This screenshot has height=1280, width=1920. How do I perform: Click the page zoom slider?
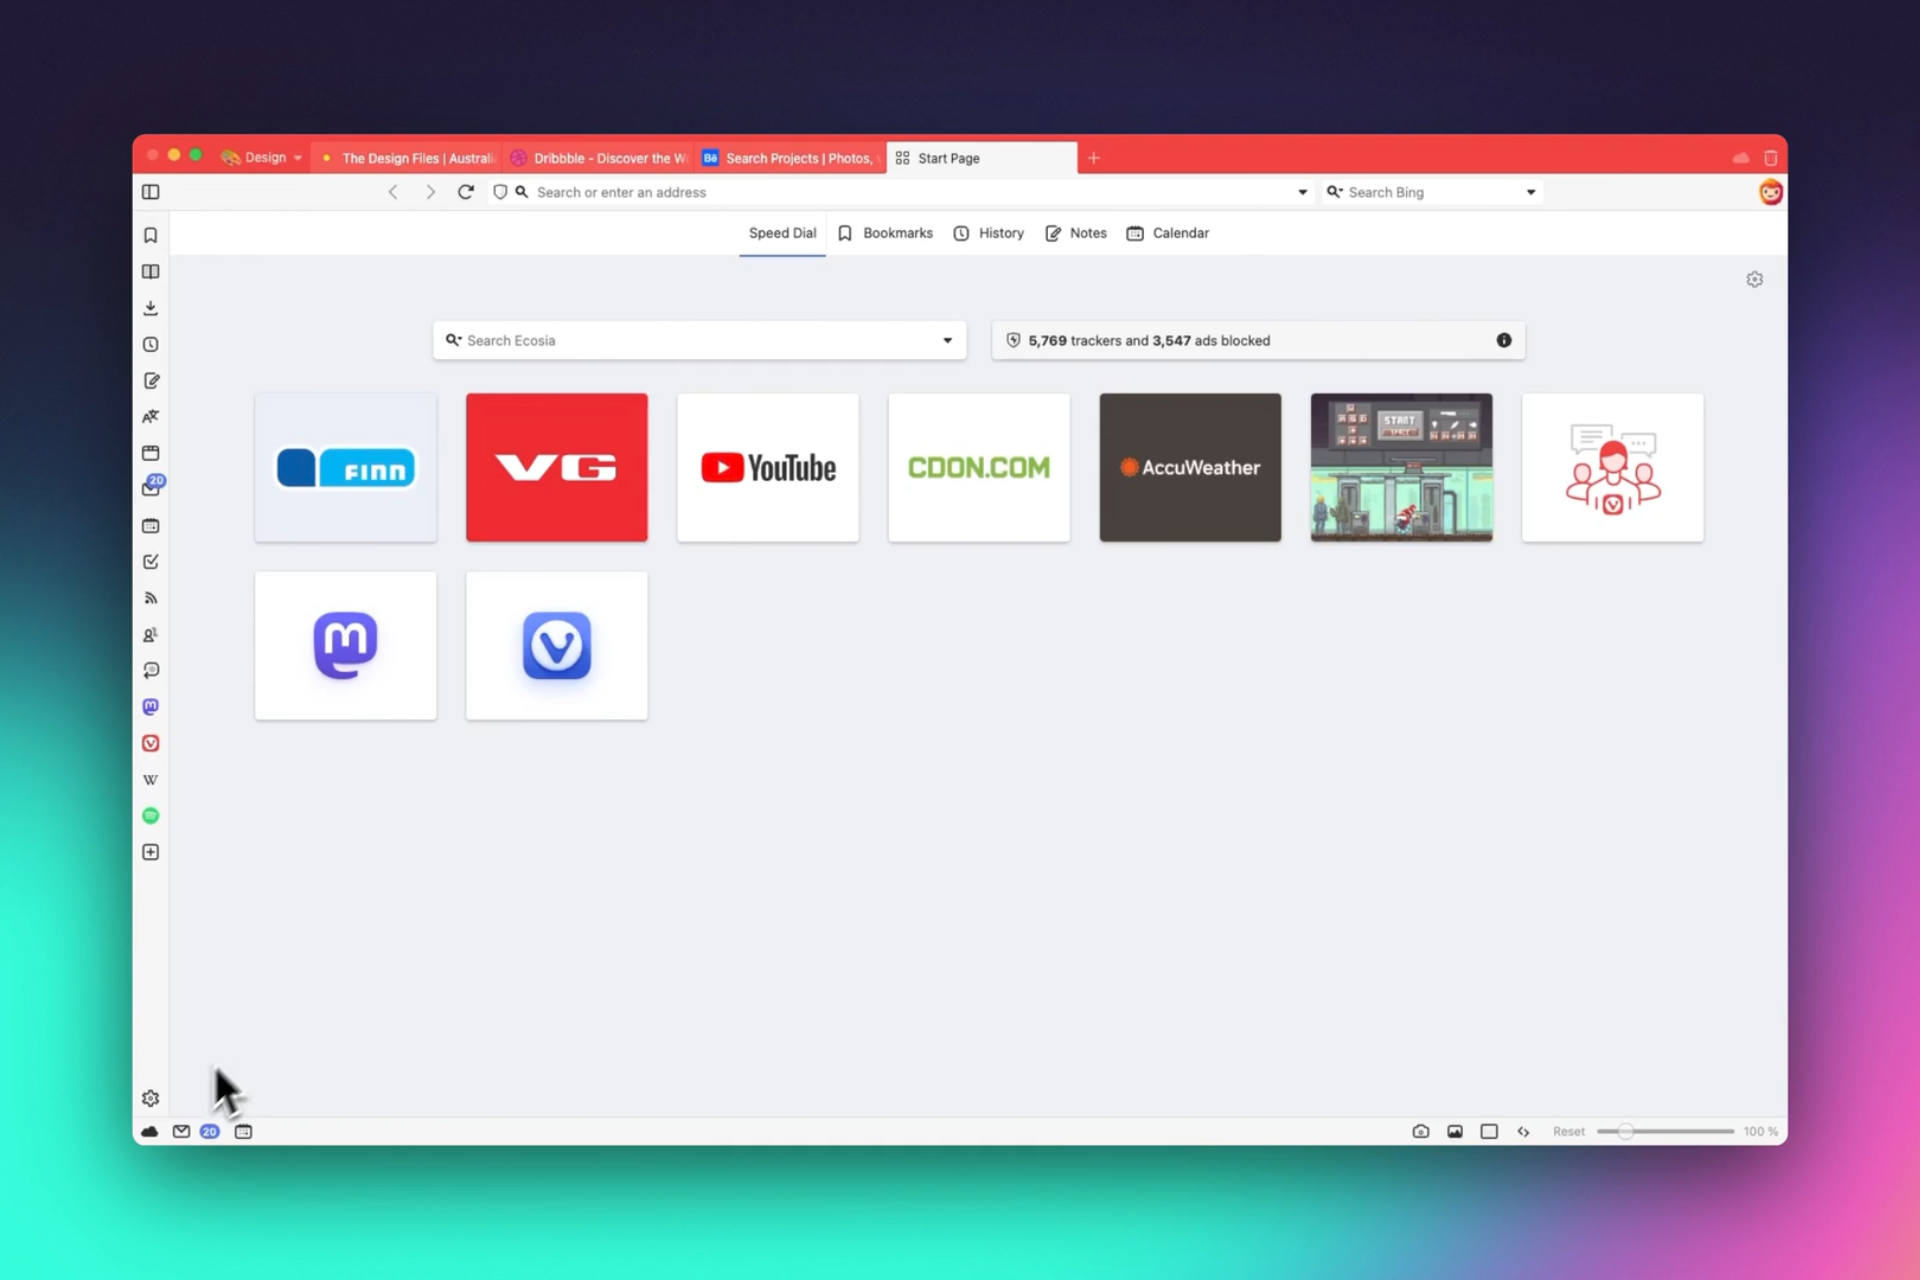[1665, 1132]
